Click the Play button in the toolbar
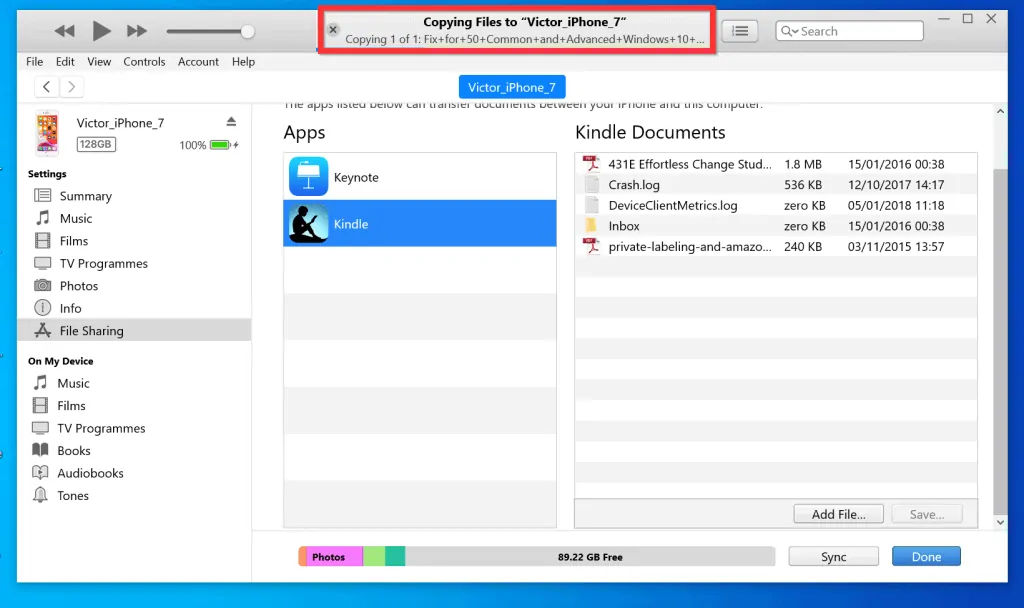Viewport: 1024px width, 608px height. point(101,31)
